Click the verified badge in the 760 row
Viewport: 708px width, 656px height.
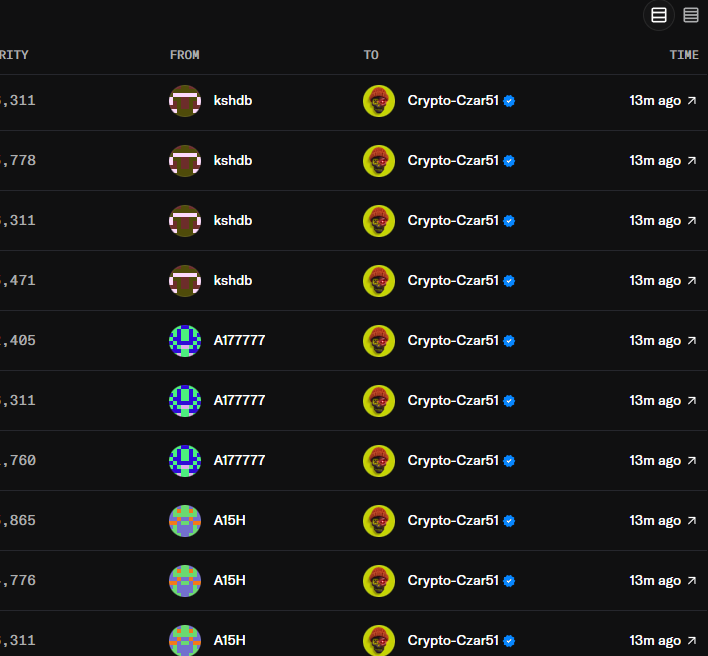tap(509, 461)
